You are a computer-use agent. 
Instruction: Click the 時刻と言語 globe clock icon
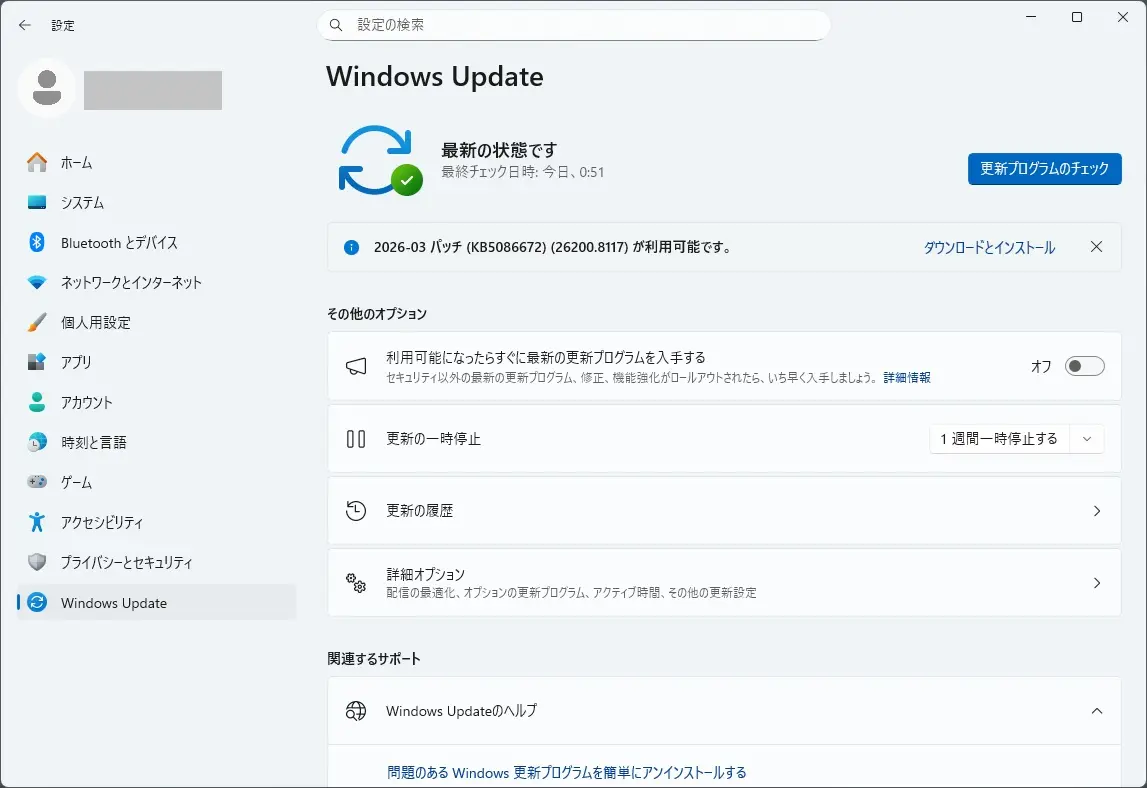37,442
